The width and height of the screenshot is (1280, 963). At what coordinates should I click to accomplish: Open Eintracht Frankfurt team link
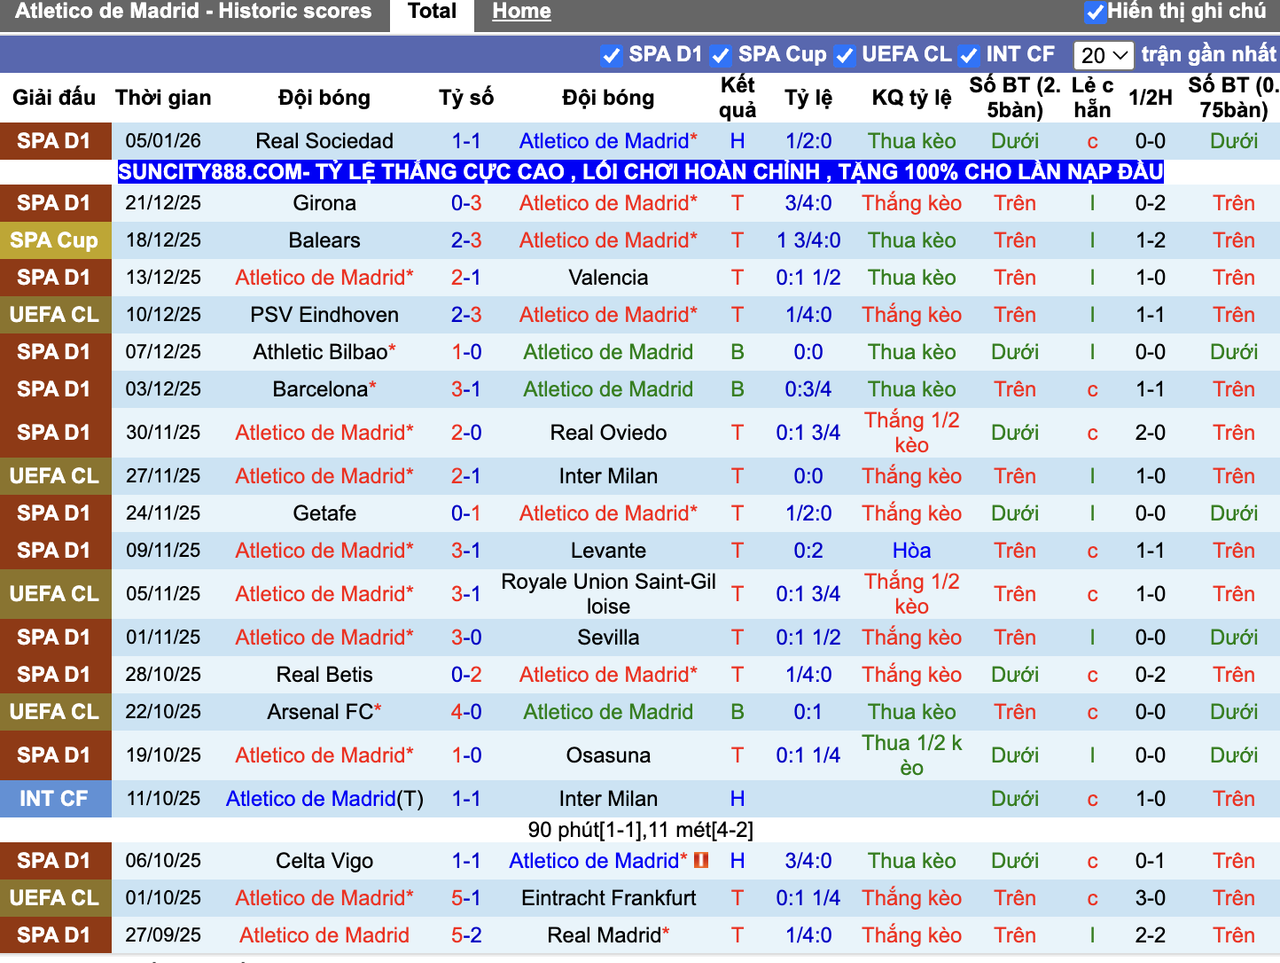coord(608,898)
